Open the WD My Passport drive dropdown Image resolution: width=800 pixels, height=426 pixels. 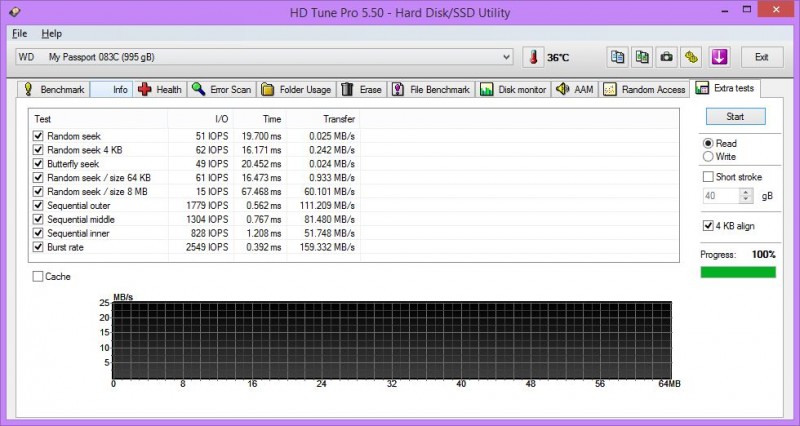506,57
